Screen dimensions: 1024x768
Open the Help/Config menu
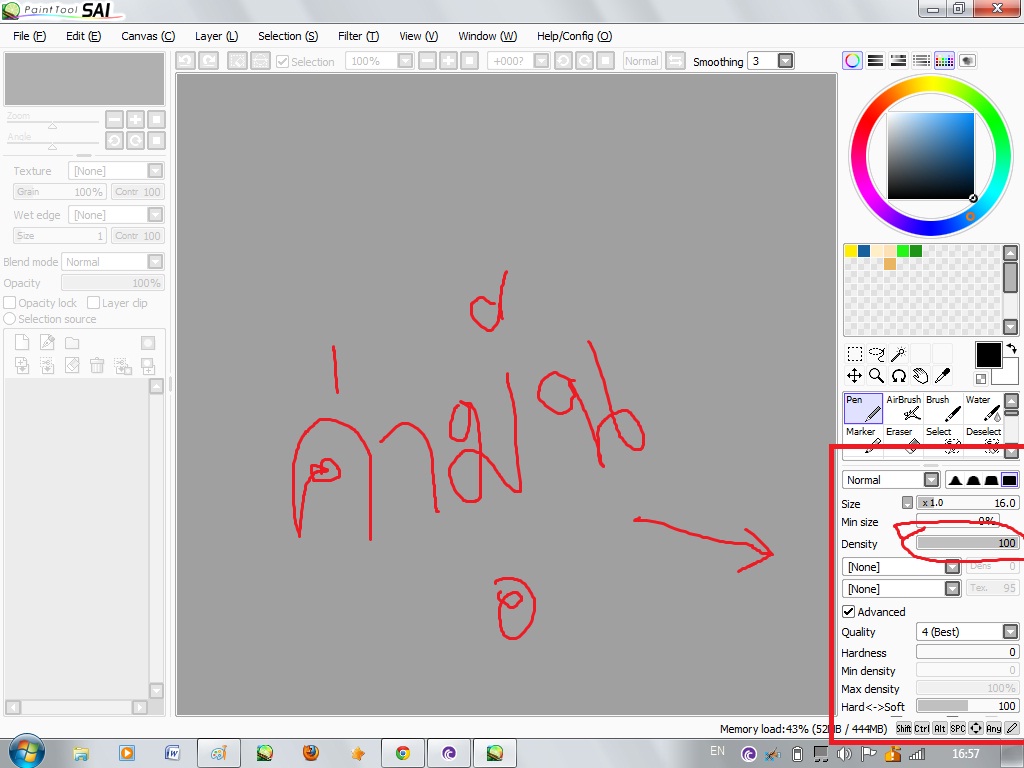coord(574,36)
